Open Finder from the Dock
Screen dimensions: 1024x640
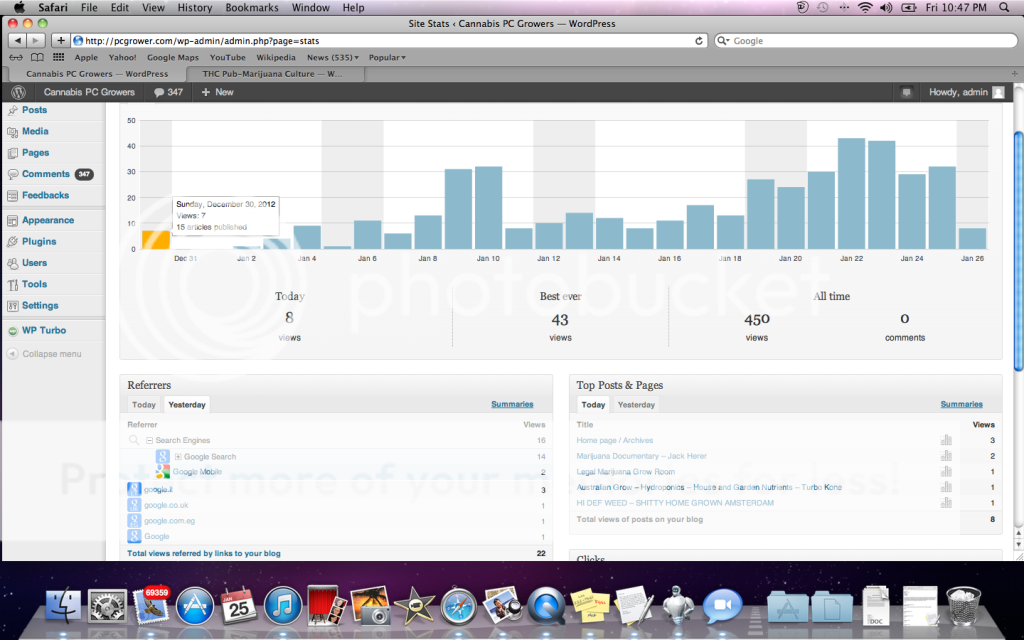[x=63, y=606]
